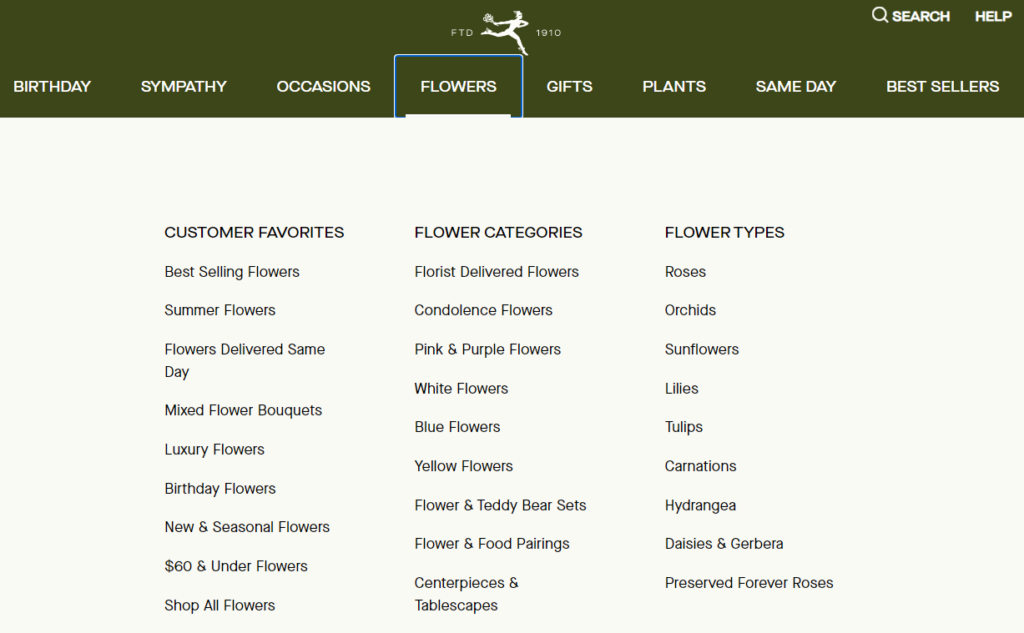Open $60 & Under Flowers
Screen dimensions: 1024x633
236,566
